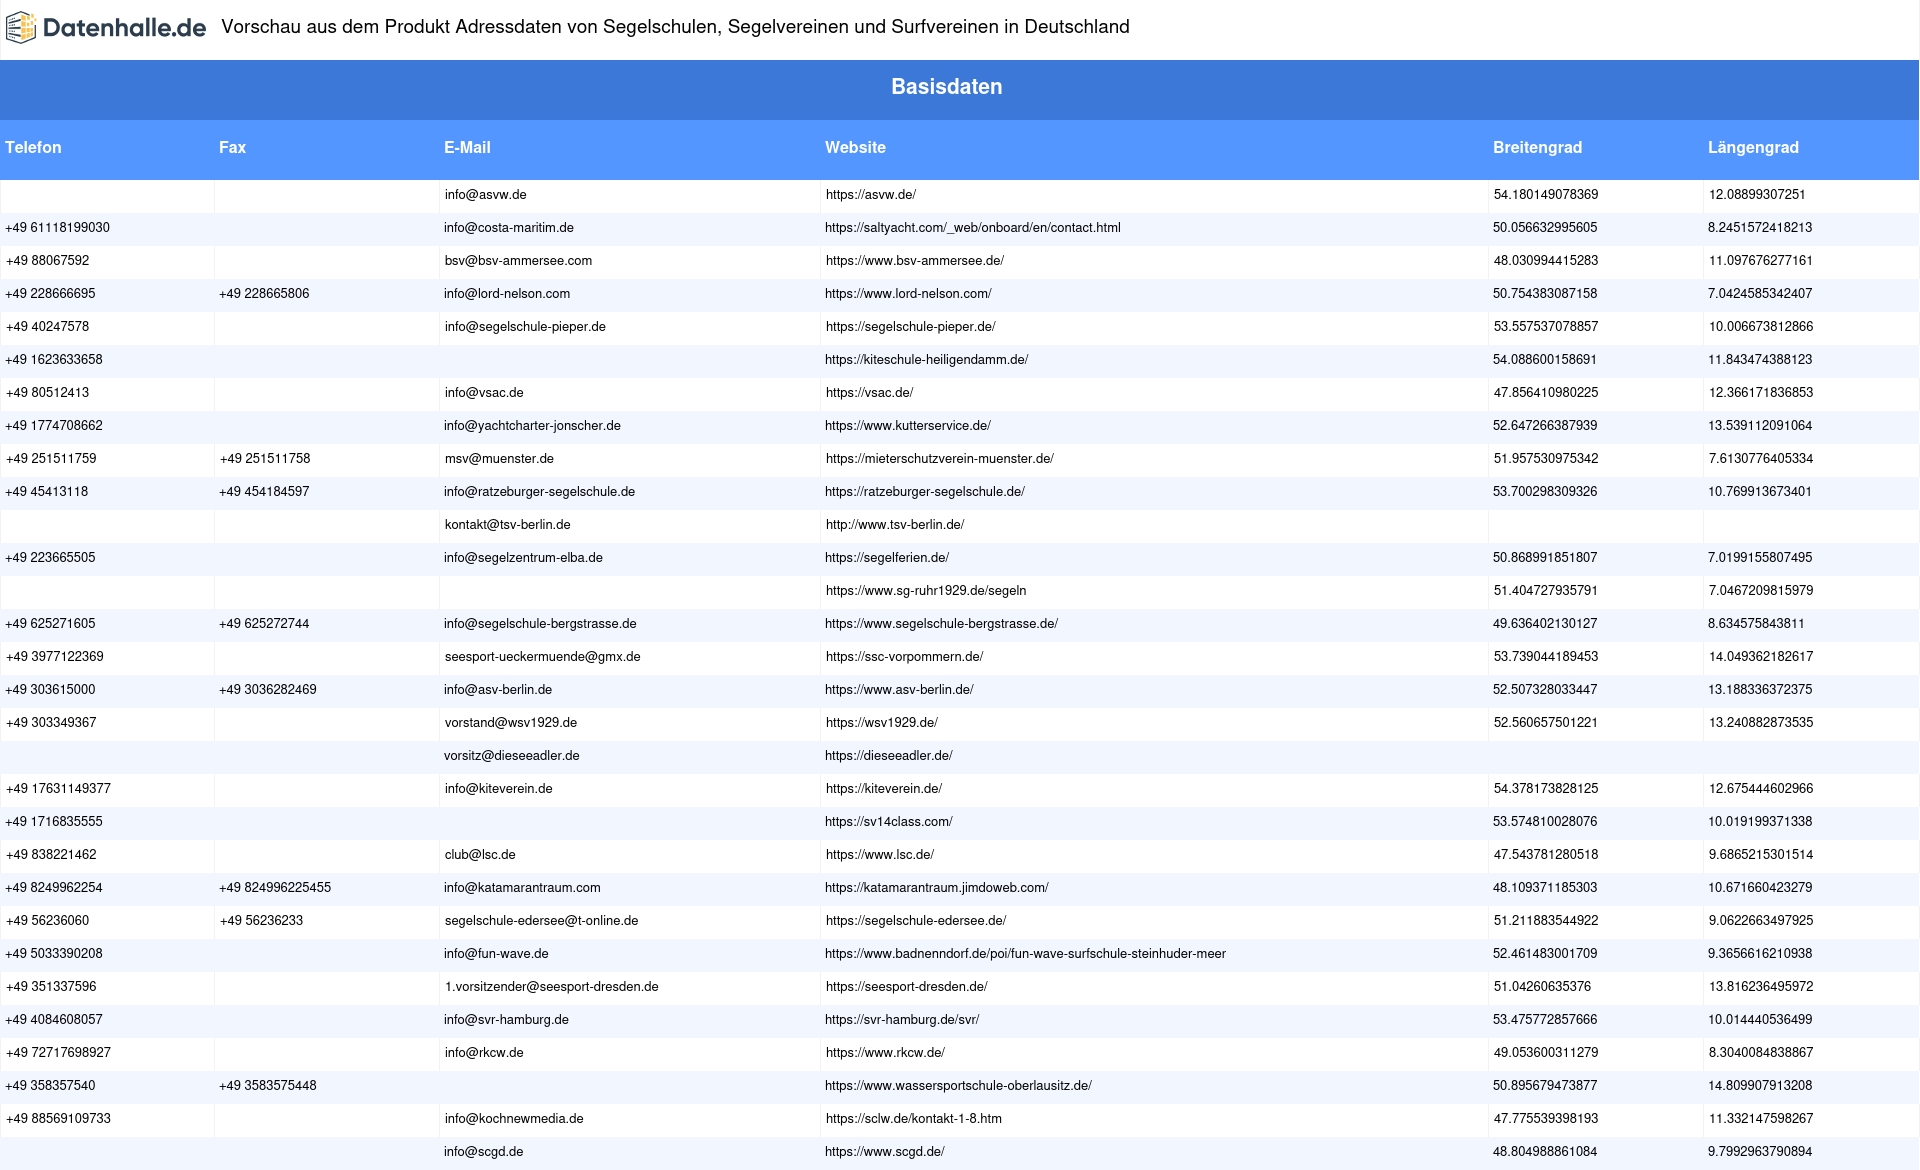Select email vorsitz@dieseeadler.de
1920x1170 pixels.
coord(512,756)
